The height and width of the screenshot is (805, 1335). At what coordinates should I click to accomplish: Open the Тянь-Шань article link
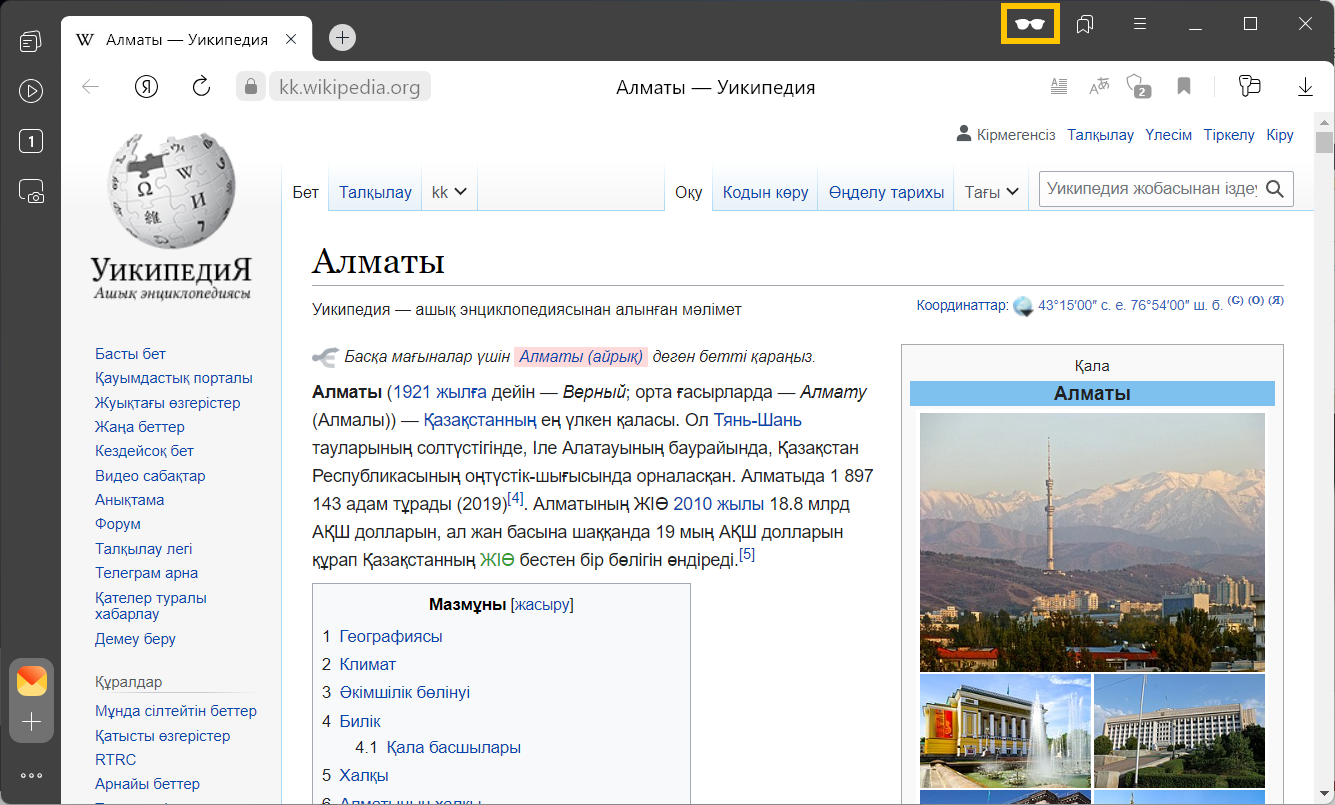click(757, 419)
